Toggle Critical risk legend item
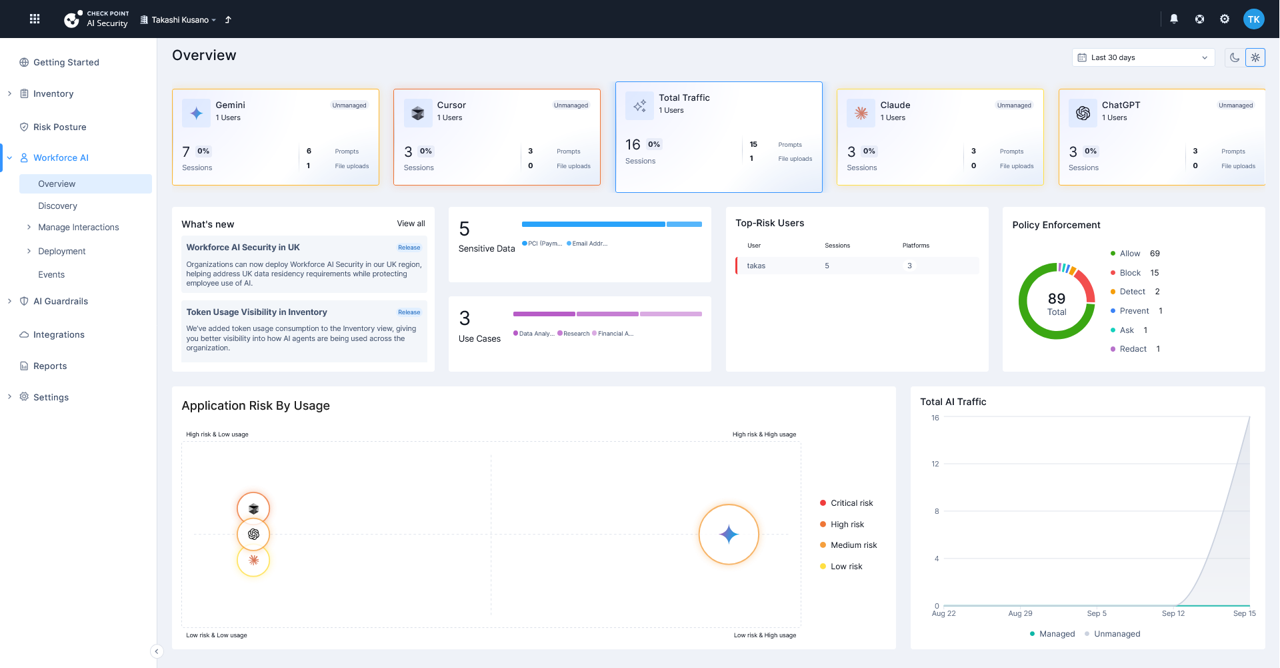1280x668 pixels. [x=846, y=503]
